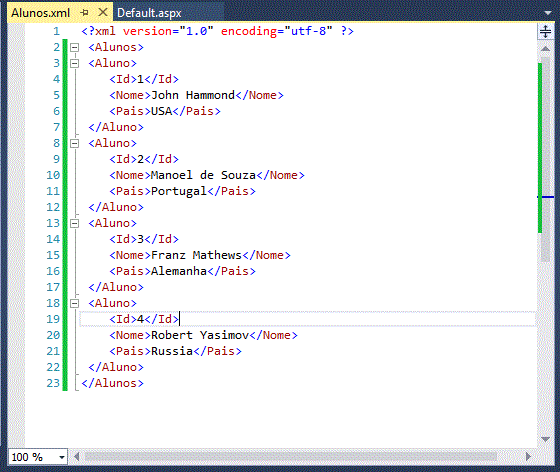Viewport: 560px width, 472px height.
Task: Click the Alemanha country value
Action: 179,271
